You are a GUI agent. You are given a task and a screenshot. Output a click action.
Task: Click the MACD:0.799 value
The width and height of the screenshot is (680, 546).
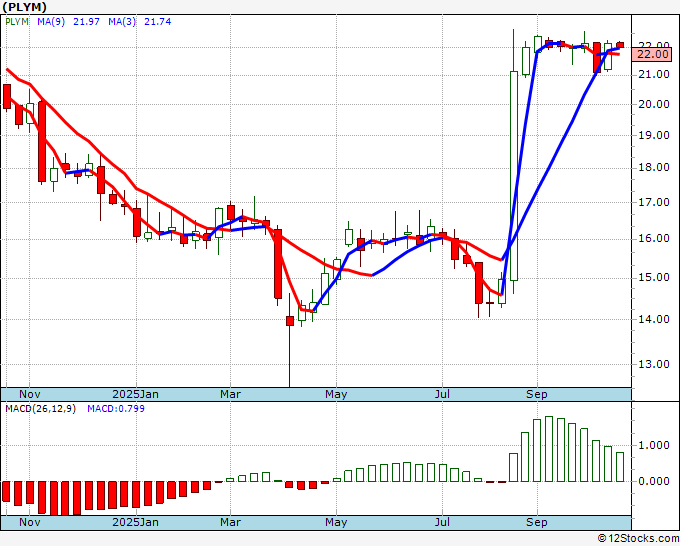[x=116, y=409]
